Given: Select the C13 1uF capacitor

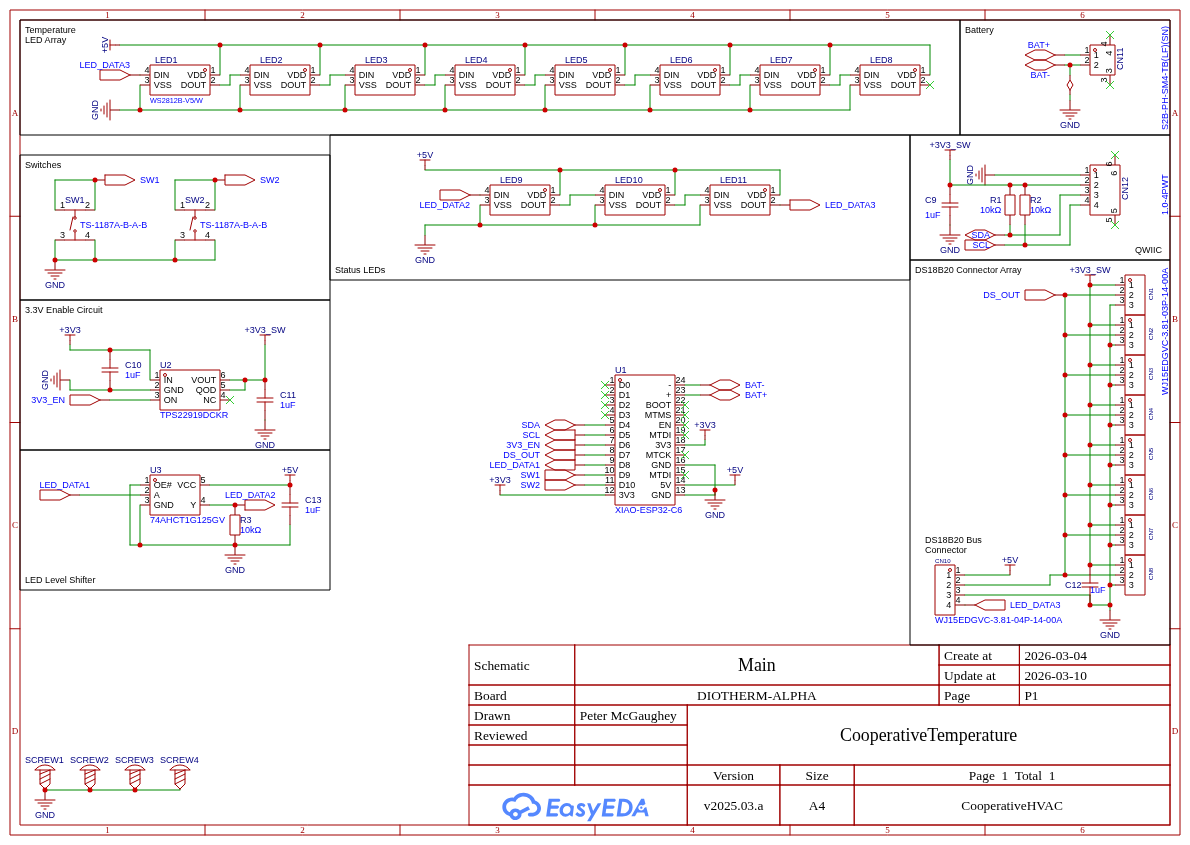Looking at the screenshot, I should (x=290, y=505).
